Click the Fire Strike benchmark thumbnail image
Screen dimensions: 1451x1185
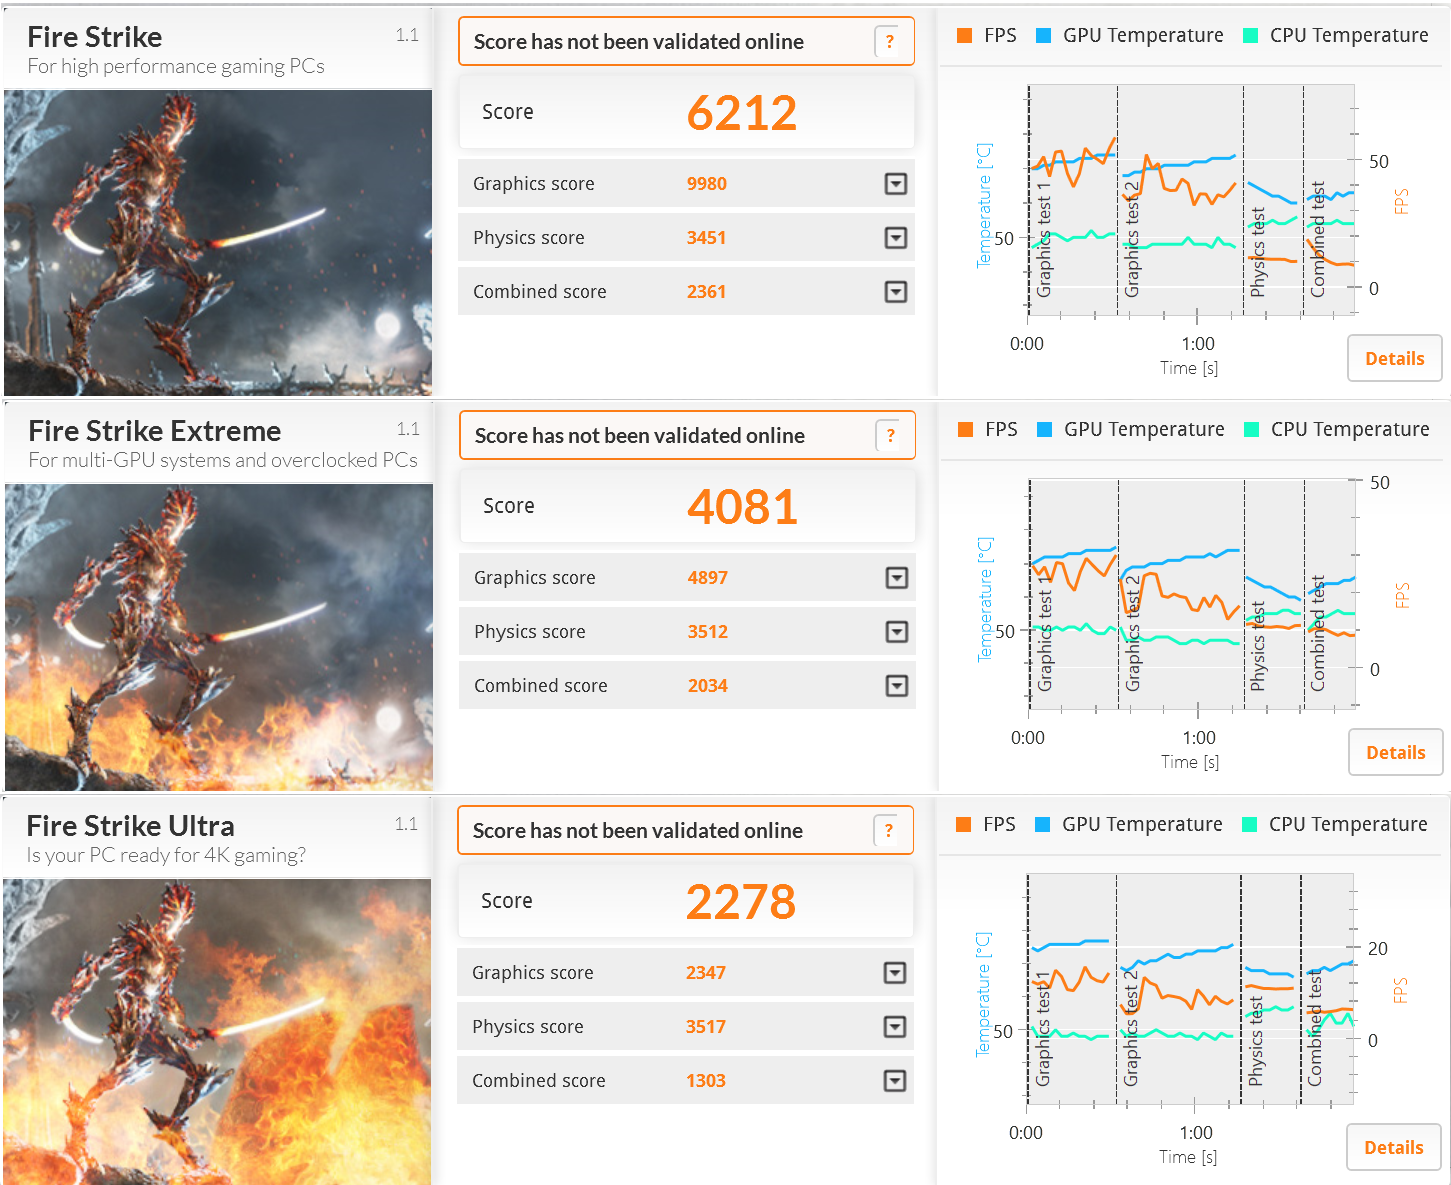coord(218,243)
